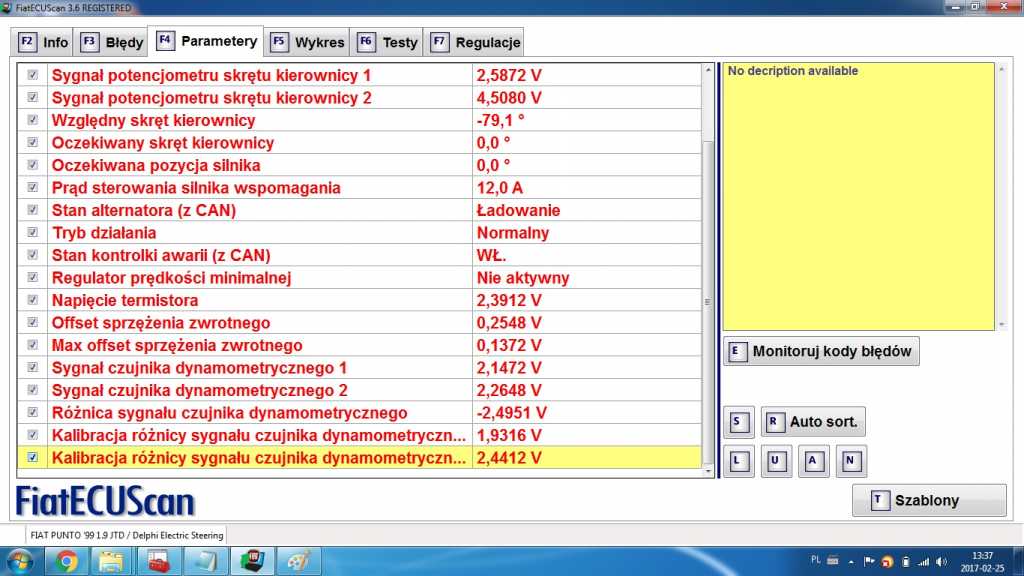Image resolution: width=1024 pixels, height=576 pixels.
Task: Click the U shortcut button
Action: click(x=776, y=462)
